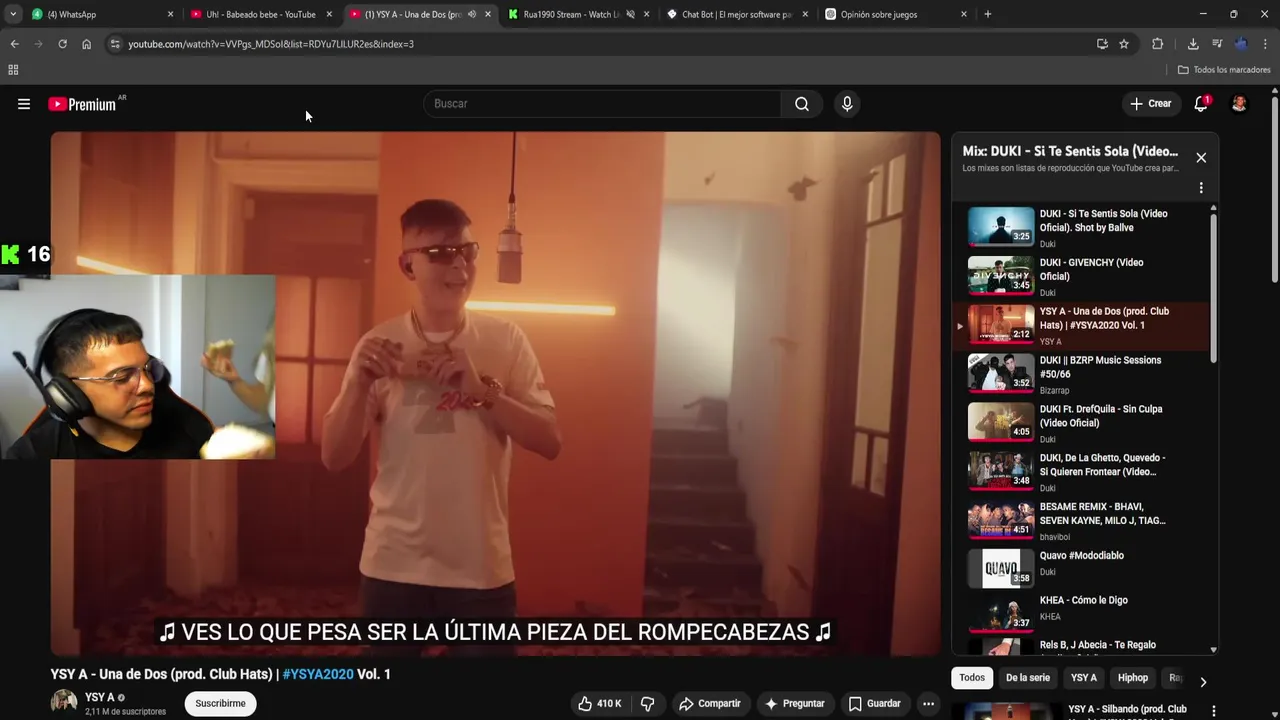Screen dimensions: 1280x720
Task: Click the Compartir button
Action: [710, 704]
